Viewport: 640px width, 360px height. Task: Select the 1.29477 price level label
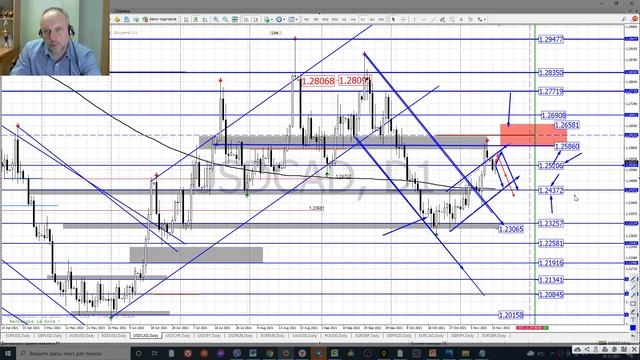point(551,40)
